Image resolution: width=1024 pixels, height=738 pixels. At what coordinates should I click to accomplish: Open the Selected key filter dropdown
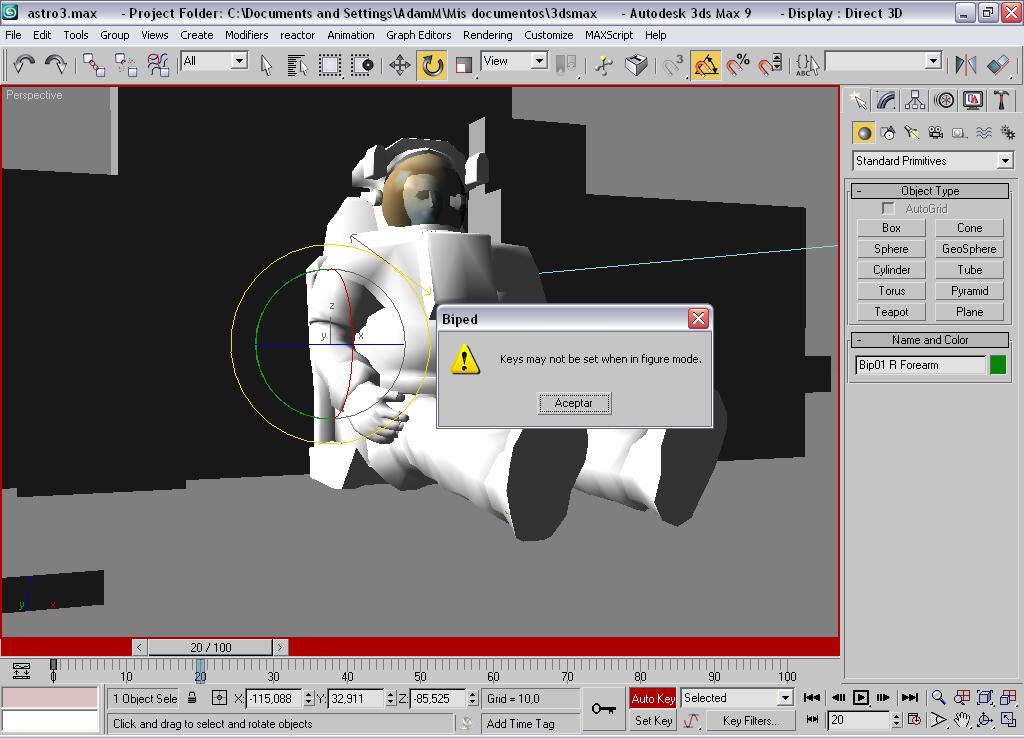737,698
